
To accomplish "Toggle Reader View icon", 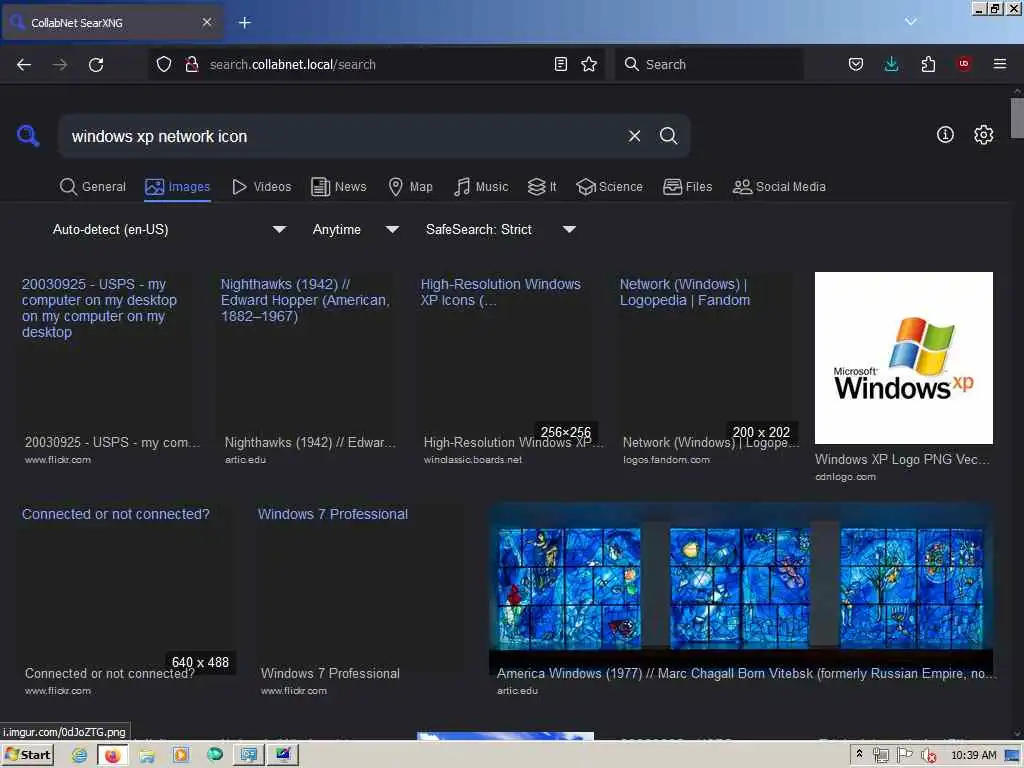I will pos(560,64).
